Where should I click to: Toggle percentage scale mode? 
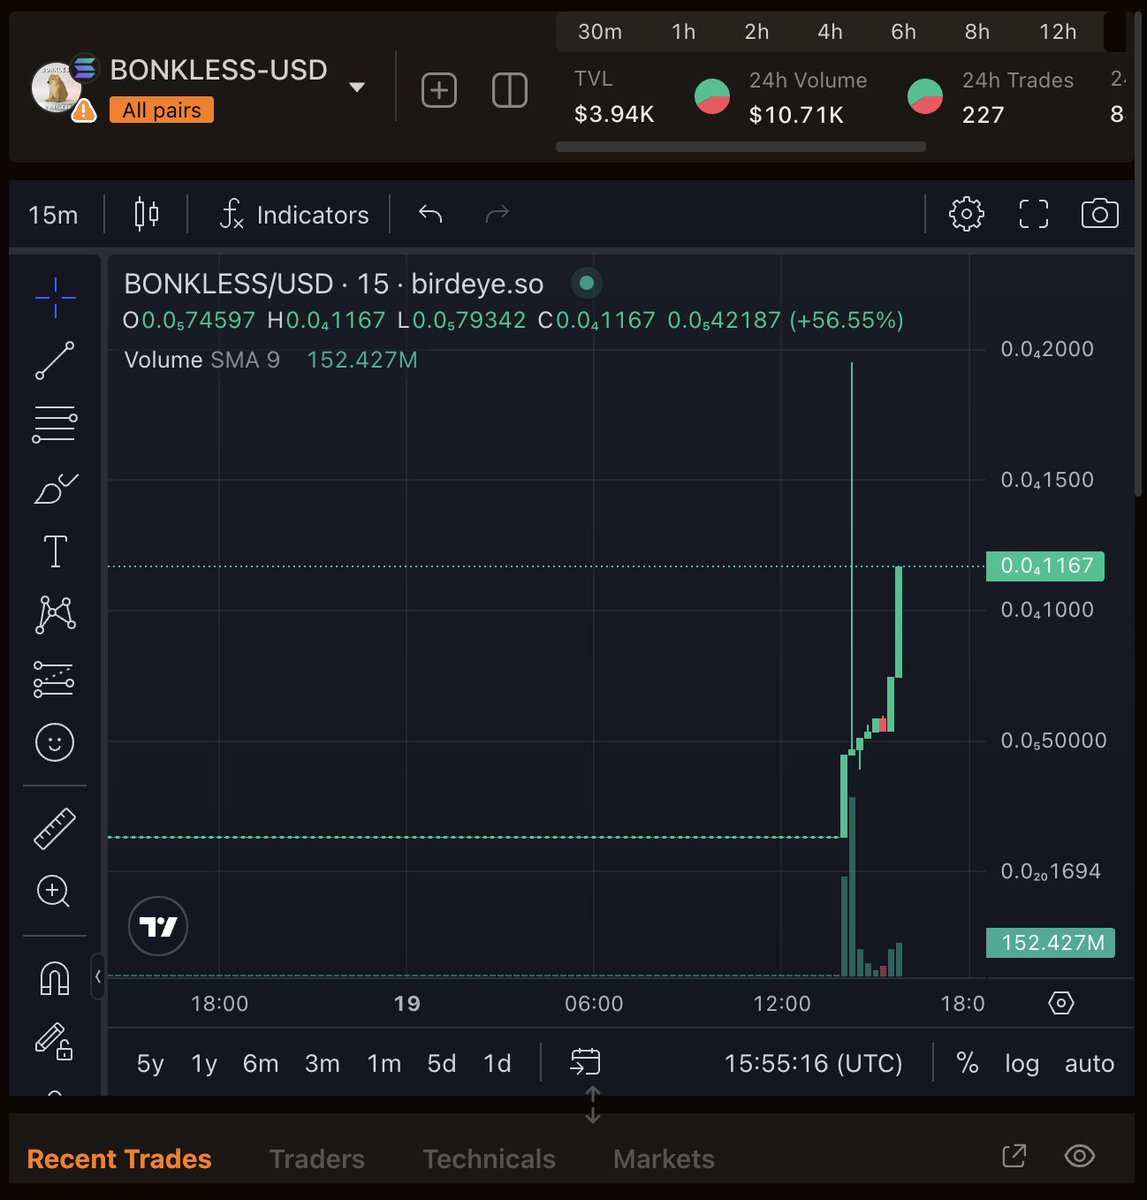tap(967, 1063)
